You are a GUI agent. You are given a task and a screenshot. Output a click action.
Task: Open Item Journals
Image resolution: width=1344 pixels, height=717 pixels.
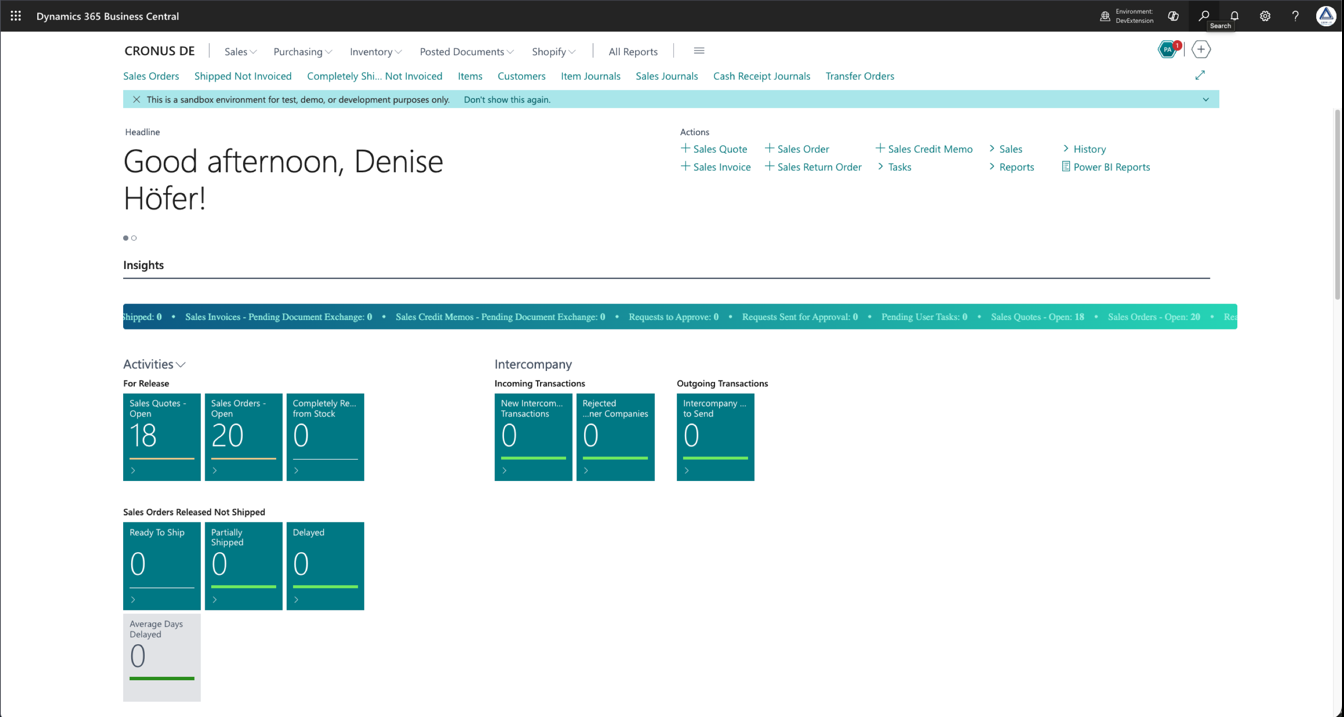(x=591, y=76)
